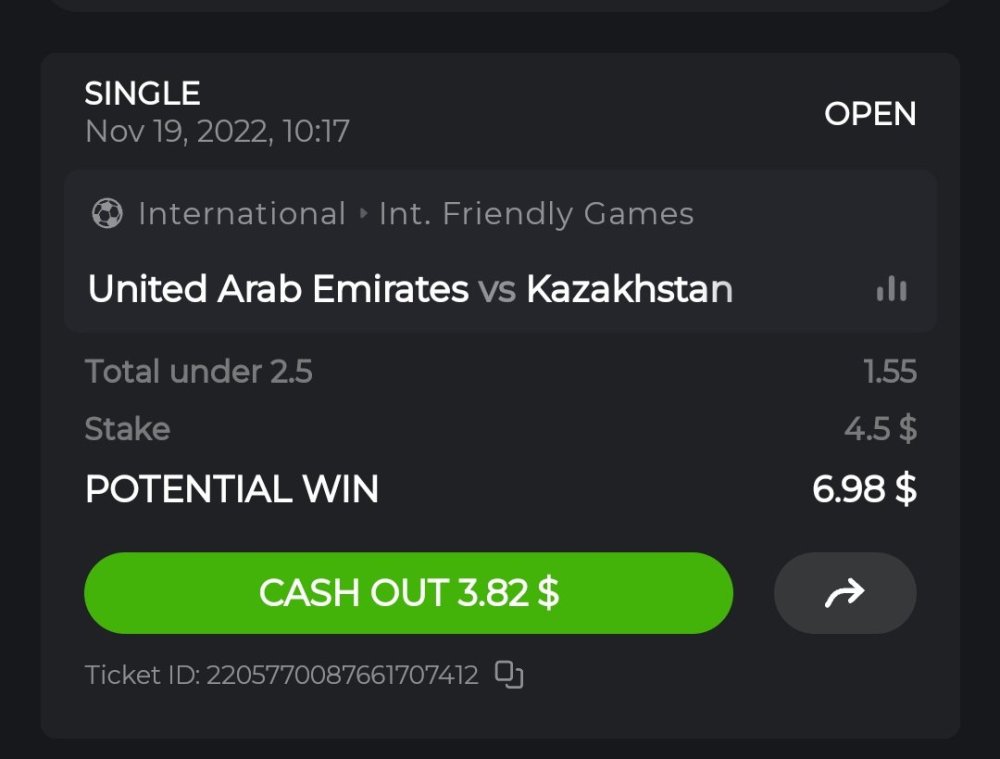The height and width of the screenshot is (759, 1000).
Task: Click the Ticket ID number text
Action: [x=281, y=675]
